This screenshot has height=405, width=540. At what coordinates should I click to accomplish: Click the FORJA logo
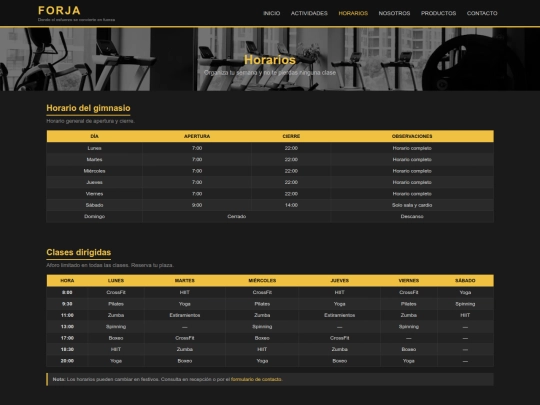click(x=60, y=10)
